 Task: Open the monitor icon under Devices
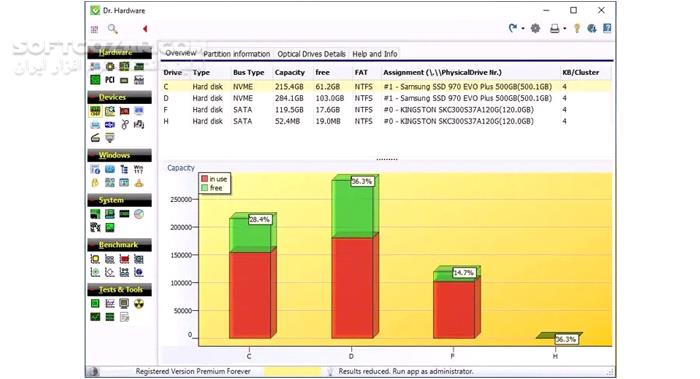139,111
